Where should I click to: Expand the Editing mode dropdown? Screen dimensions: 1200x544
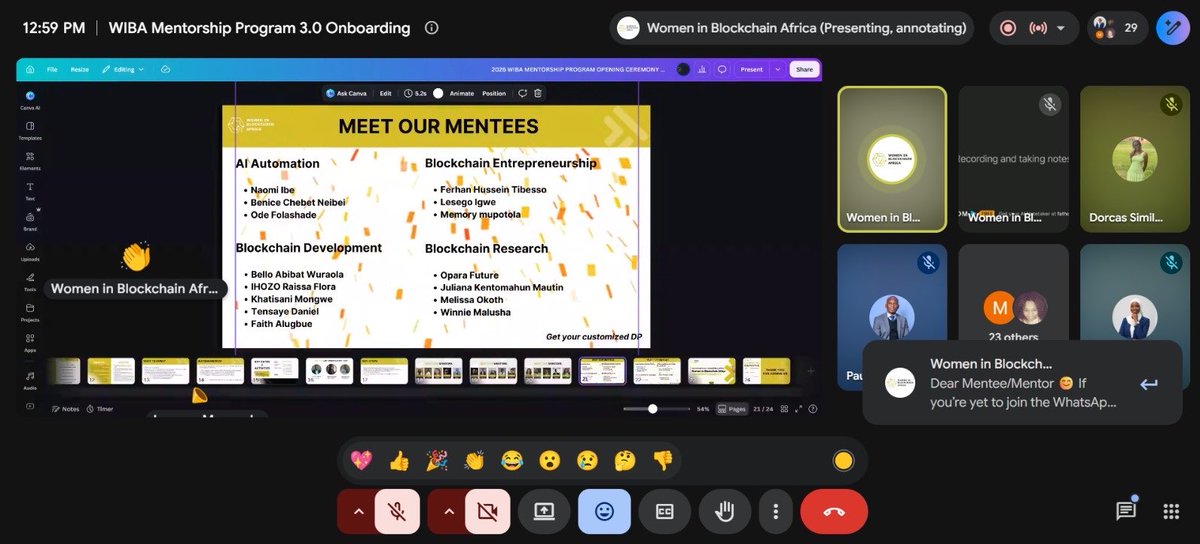(125, 69)
